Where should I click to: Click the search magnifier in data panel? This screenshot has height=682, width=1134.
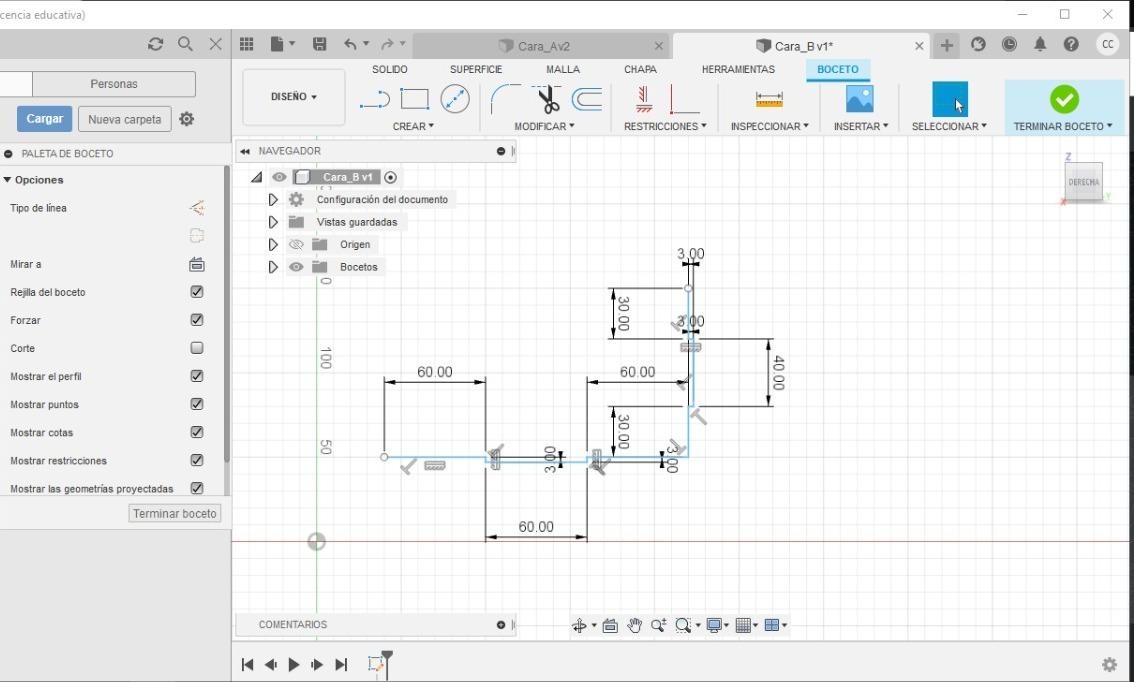pos(185,44)
